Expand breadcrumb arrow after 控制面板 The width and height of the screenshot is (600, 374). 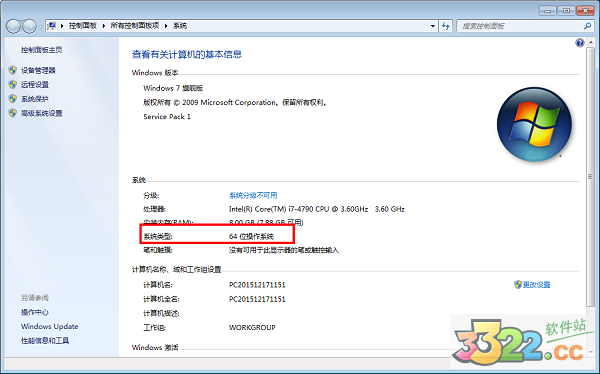coord(103,26)
